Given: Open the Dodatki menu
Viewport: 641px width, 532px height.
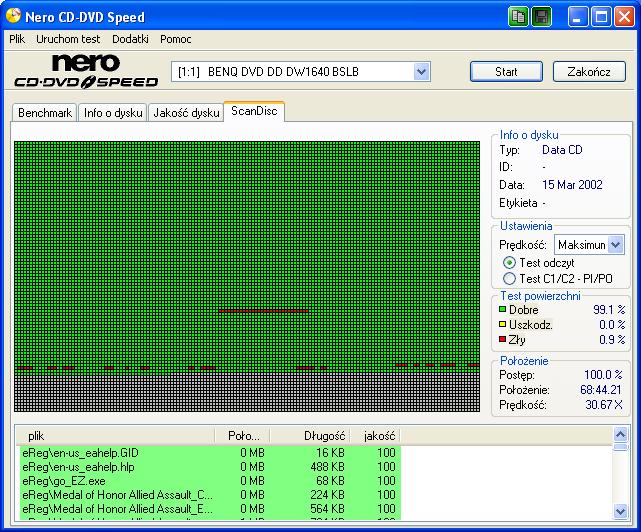Looking at the screenshot, I should 130,39.
